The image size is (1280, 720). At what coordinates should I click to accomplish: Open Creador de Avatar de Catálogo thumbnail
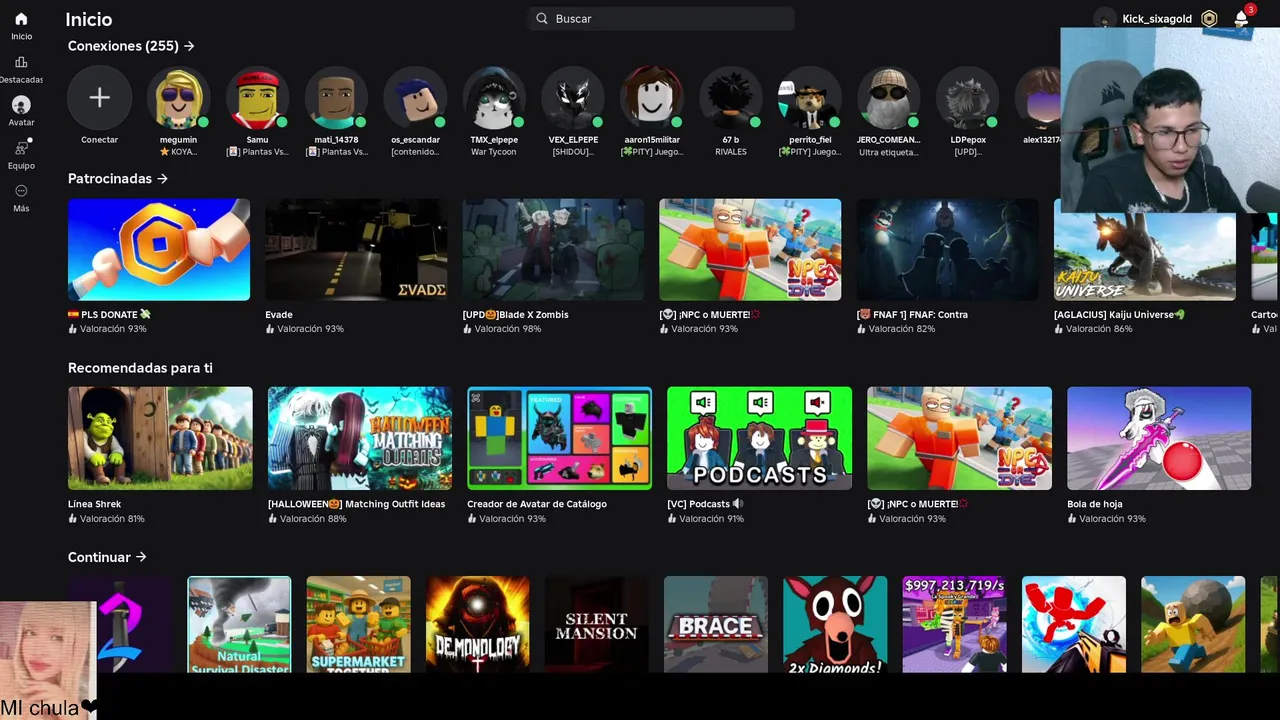(560, 438)
